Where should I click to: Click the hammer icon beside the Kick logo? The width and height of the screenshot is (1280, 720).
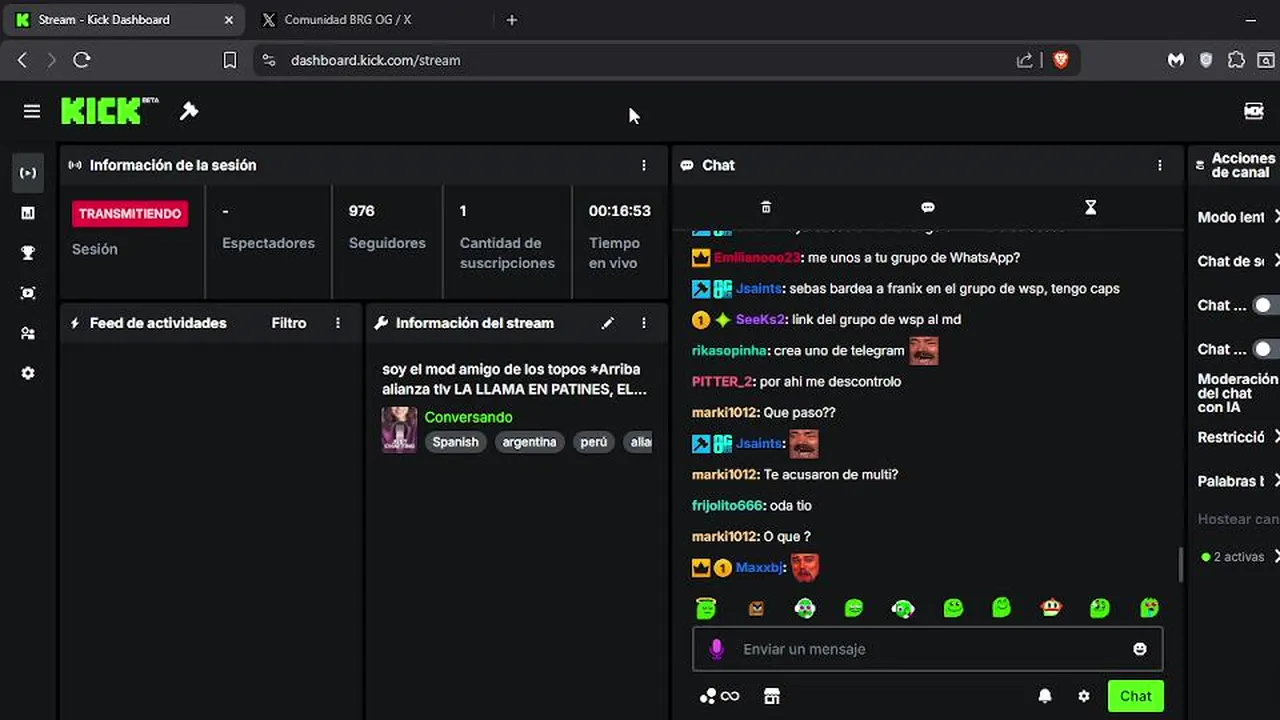(x=189, y=111)
